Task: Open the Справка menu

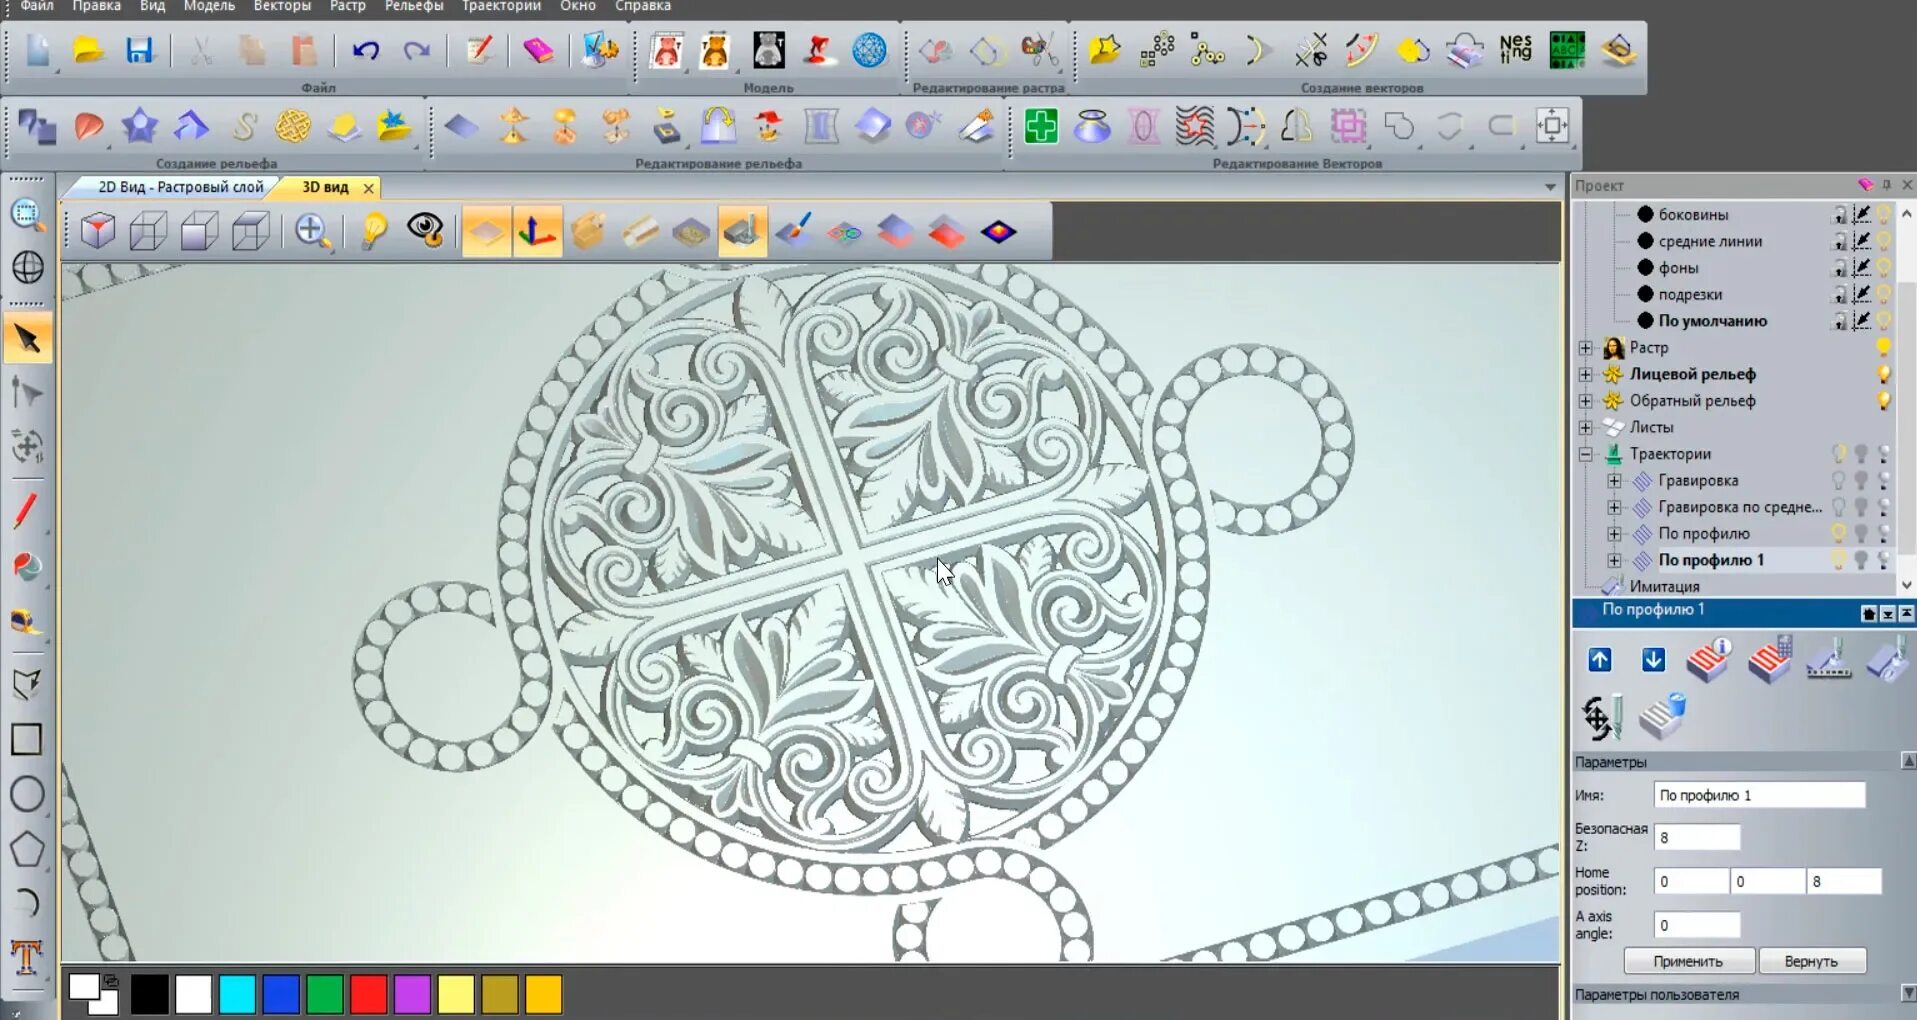Action: [643, 6]
